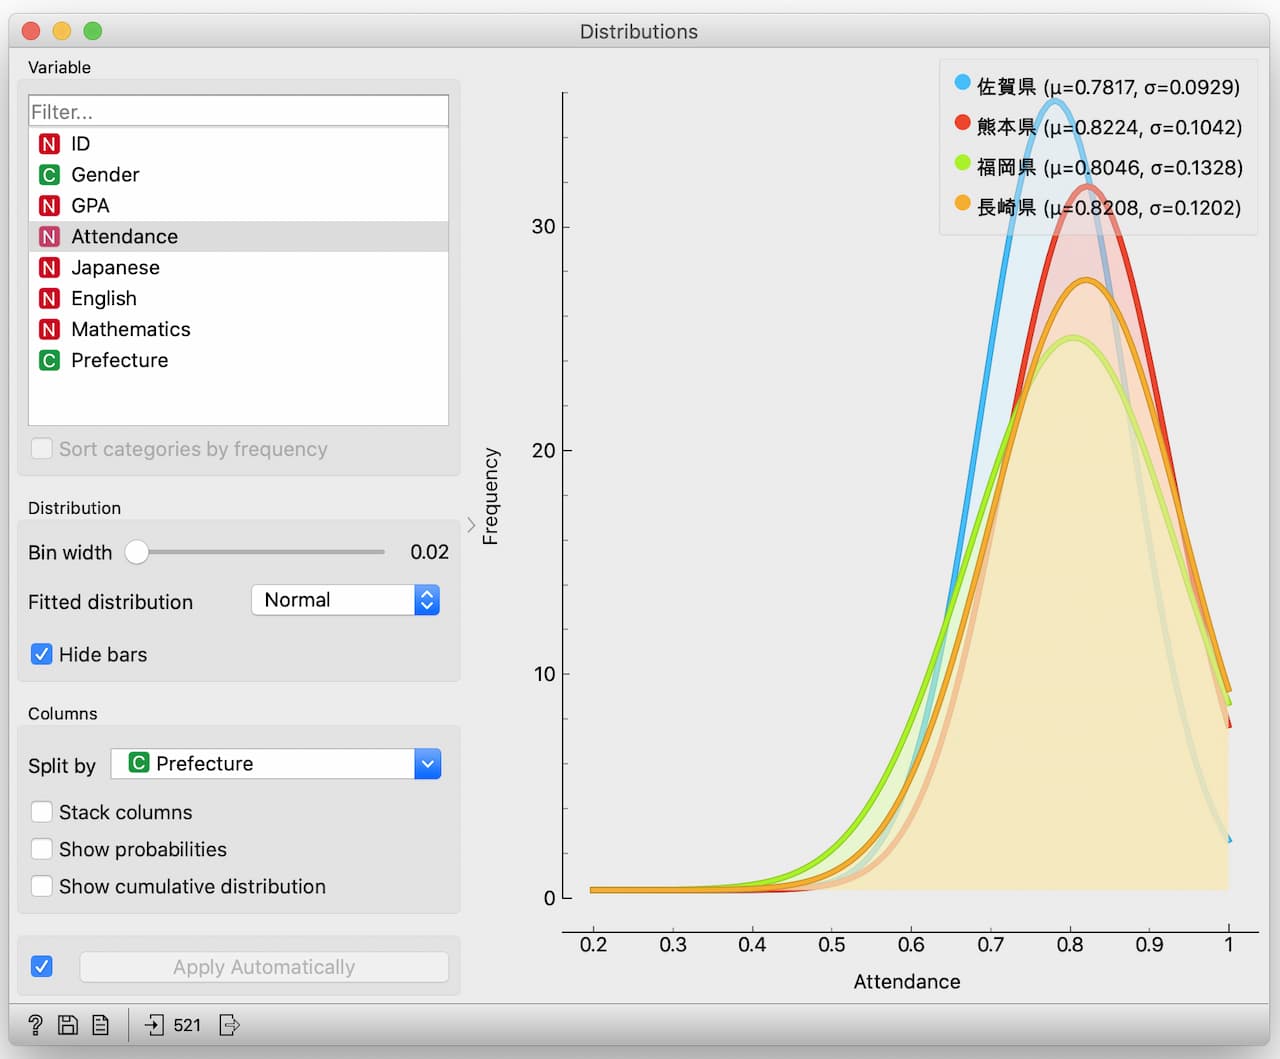Click the input data icon showing 521

pyautogui.click(x=155, y=1025)
